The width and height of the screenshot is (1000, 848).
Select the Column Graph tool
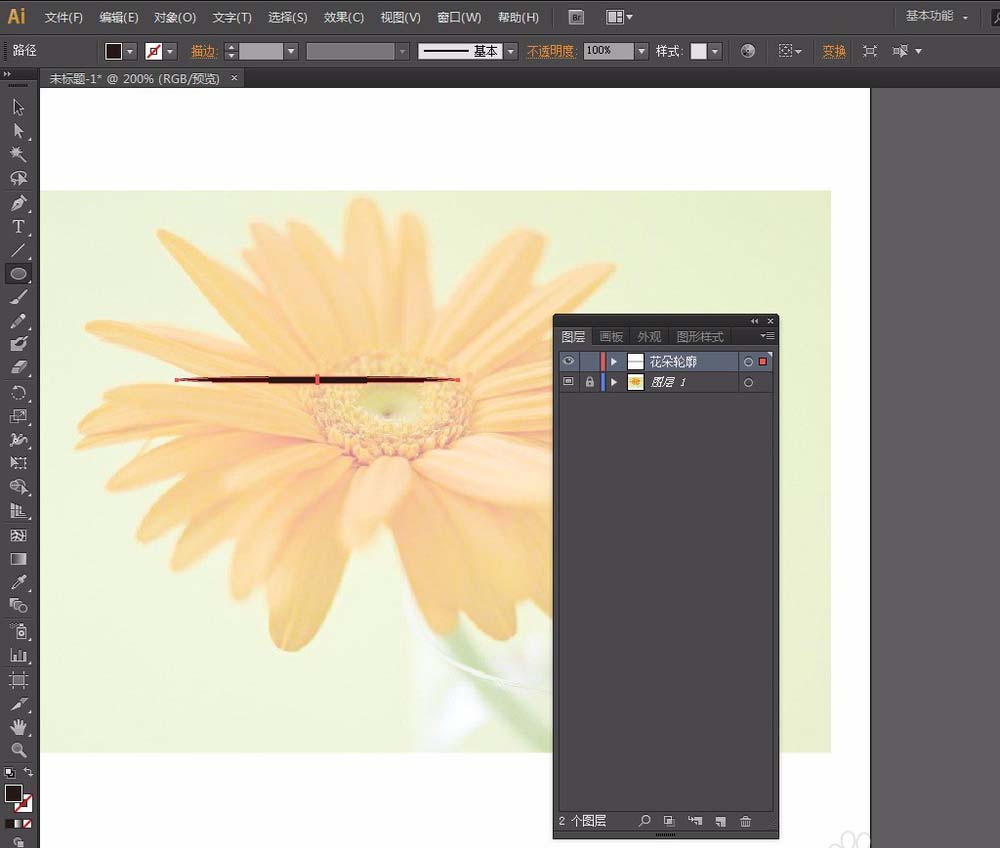tap(18, 655)
